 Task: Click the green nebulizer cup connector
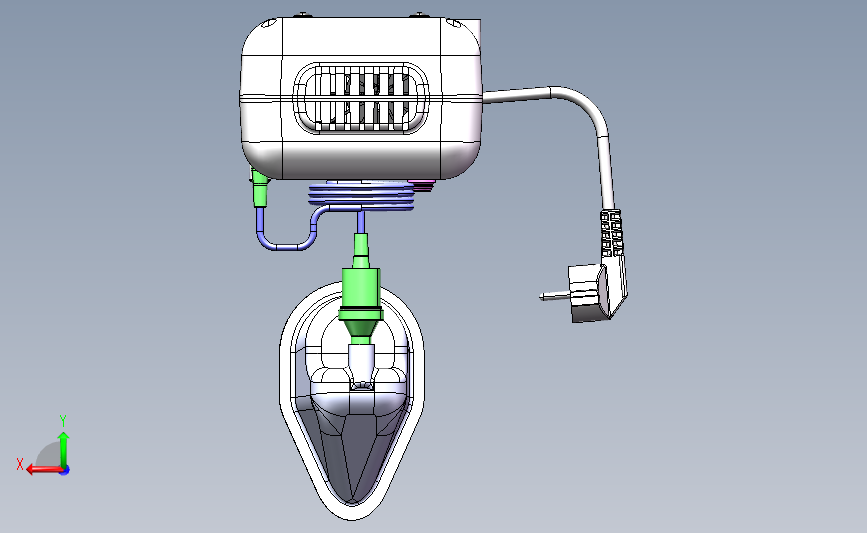pyautogui.click(x=361, y=288)
